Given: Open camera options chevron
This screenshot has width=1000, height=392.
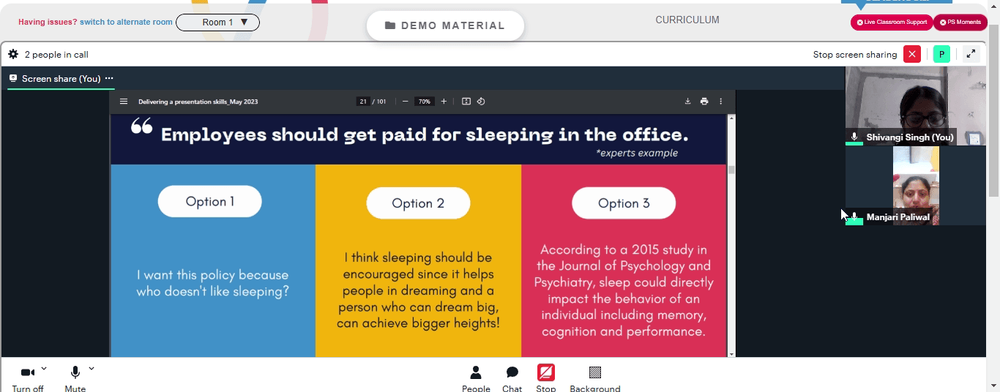Looking at the screenshot, I should pyautogui.click(x=44, y=368).
